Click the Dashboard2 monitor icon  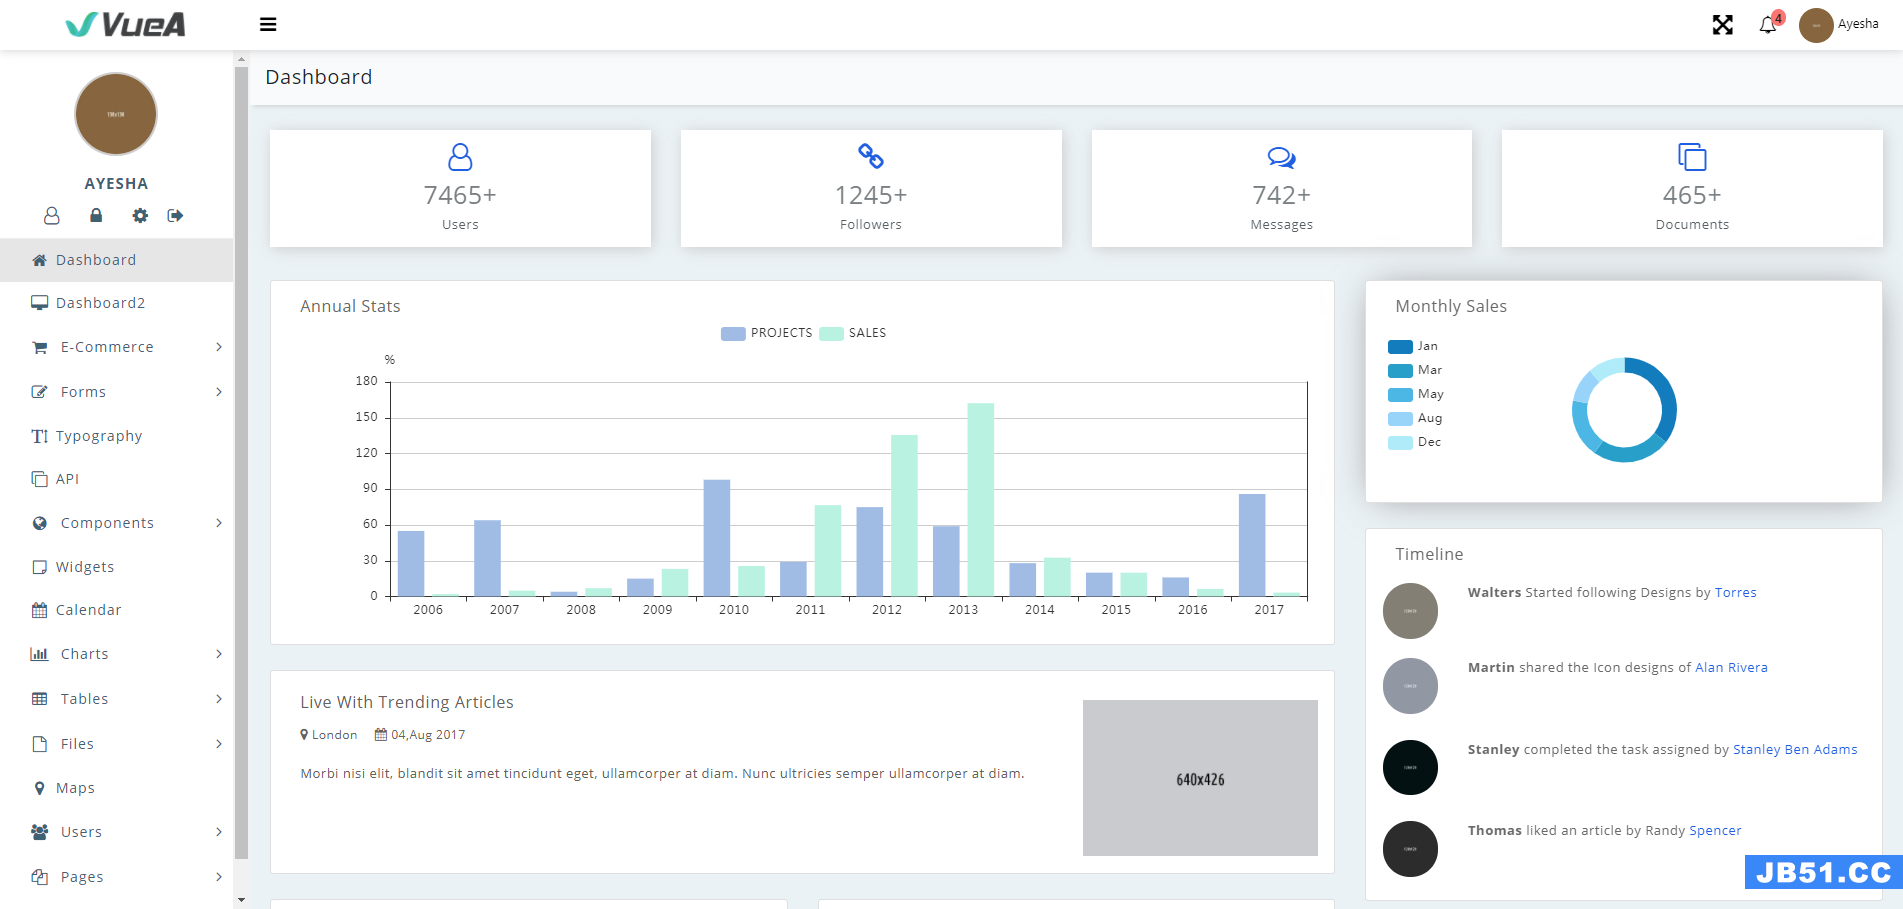click(39, 303)
